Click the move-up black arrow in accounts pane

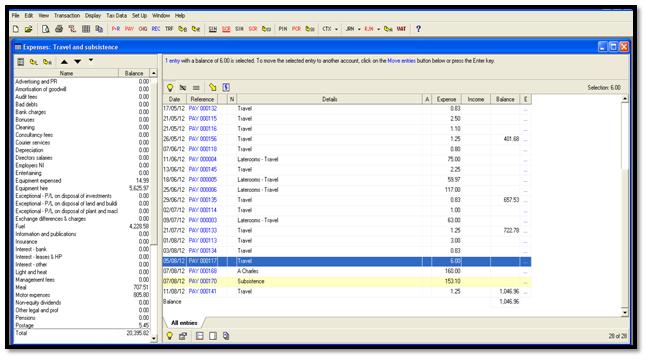(x=64, y=62)
